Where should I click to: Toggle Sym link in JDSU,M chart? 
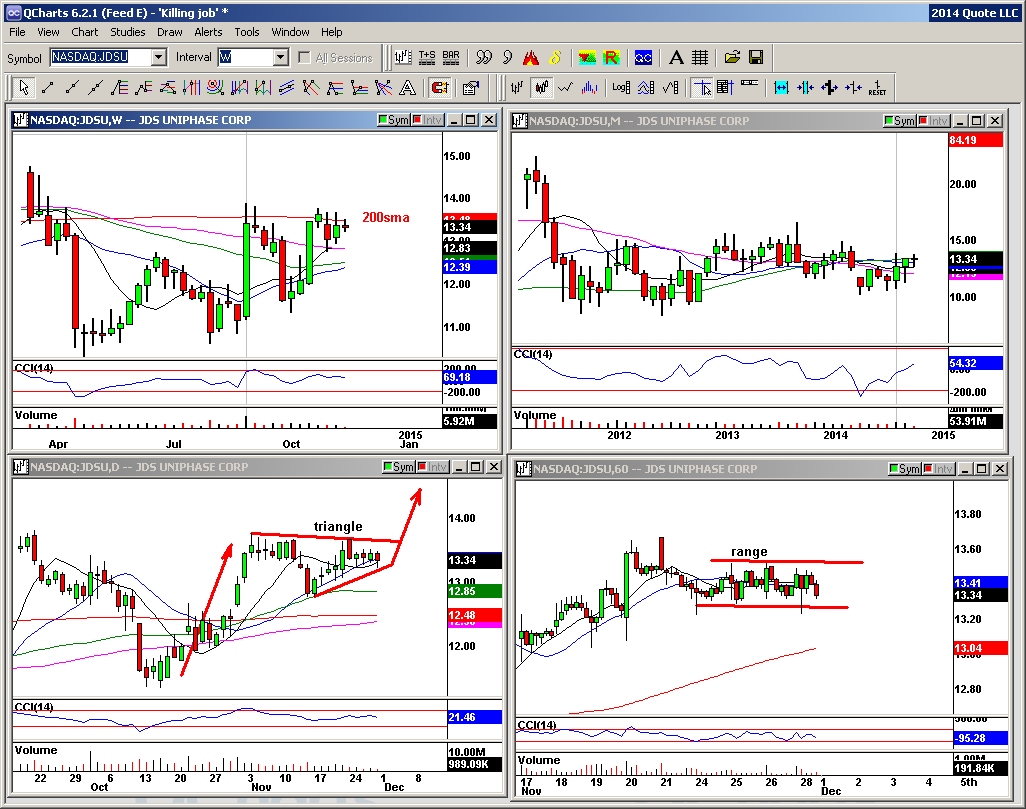pos(900,120)
